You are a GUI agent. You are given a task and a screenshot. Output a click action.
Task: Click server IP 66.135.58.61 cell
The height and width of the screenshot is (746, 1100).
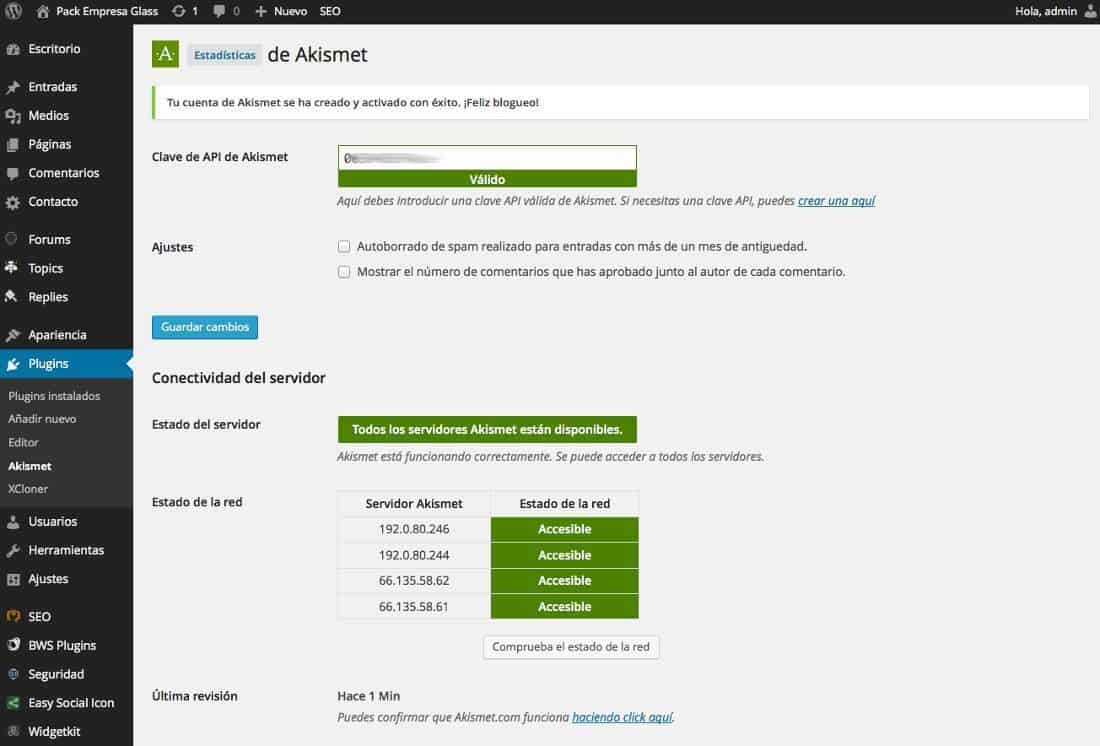tap(414, 607)
